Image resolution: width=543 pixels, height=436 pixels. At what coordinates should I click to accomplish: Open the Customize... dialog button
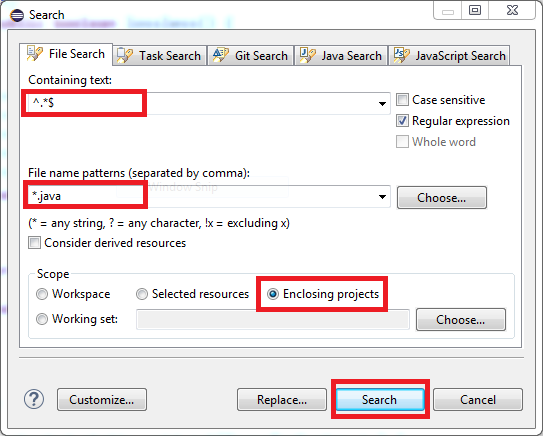[x=102, y=399]
